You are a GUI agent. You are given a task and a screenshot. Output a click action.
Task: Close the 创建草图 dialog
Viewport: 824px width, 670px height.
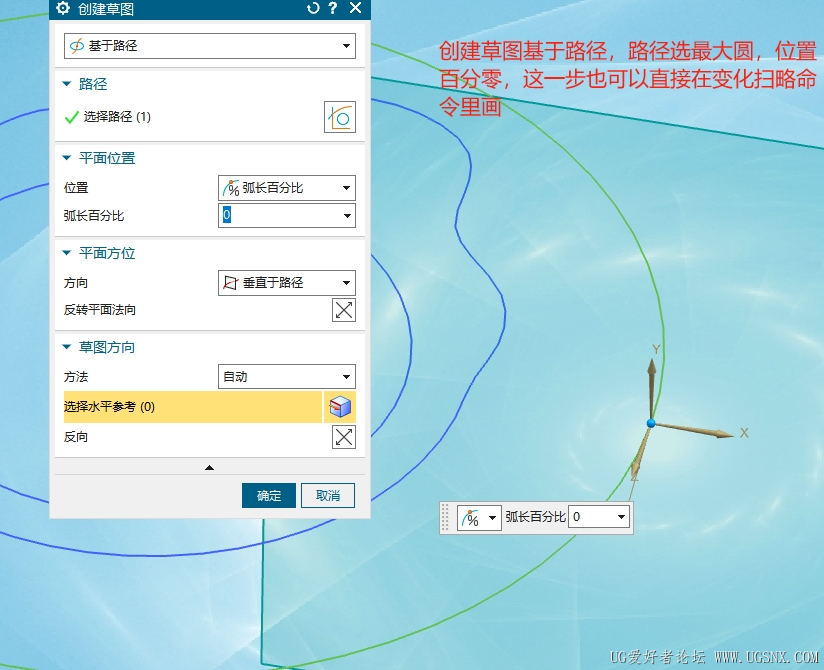[355, 8]
